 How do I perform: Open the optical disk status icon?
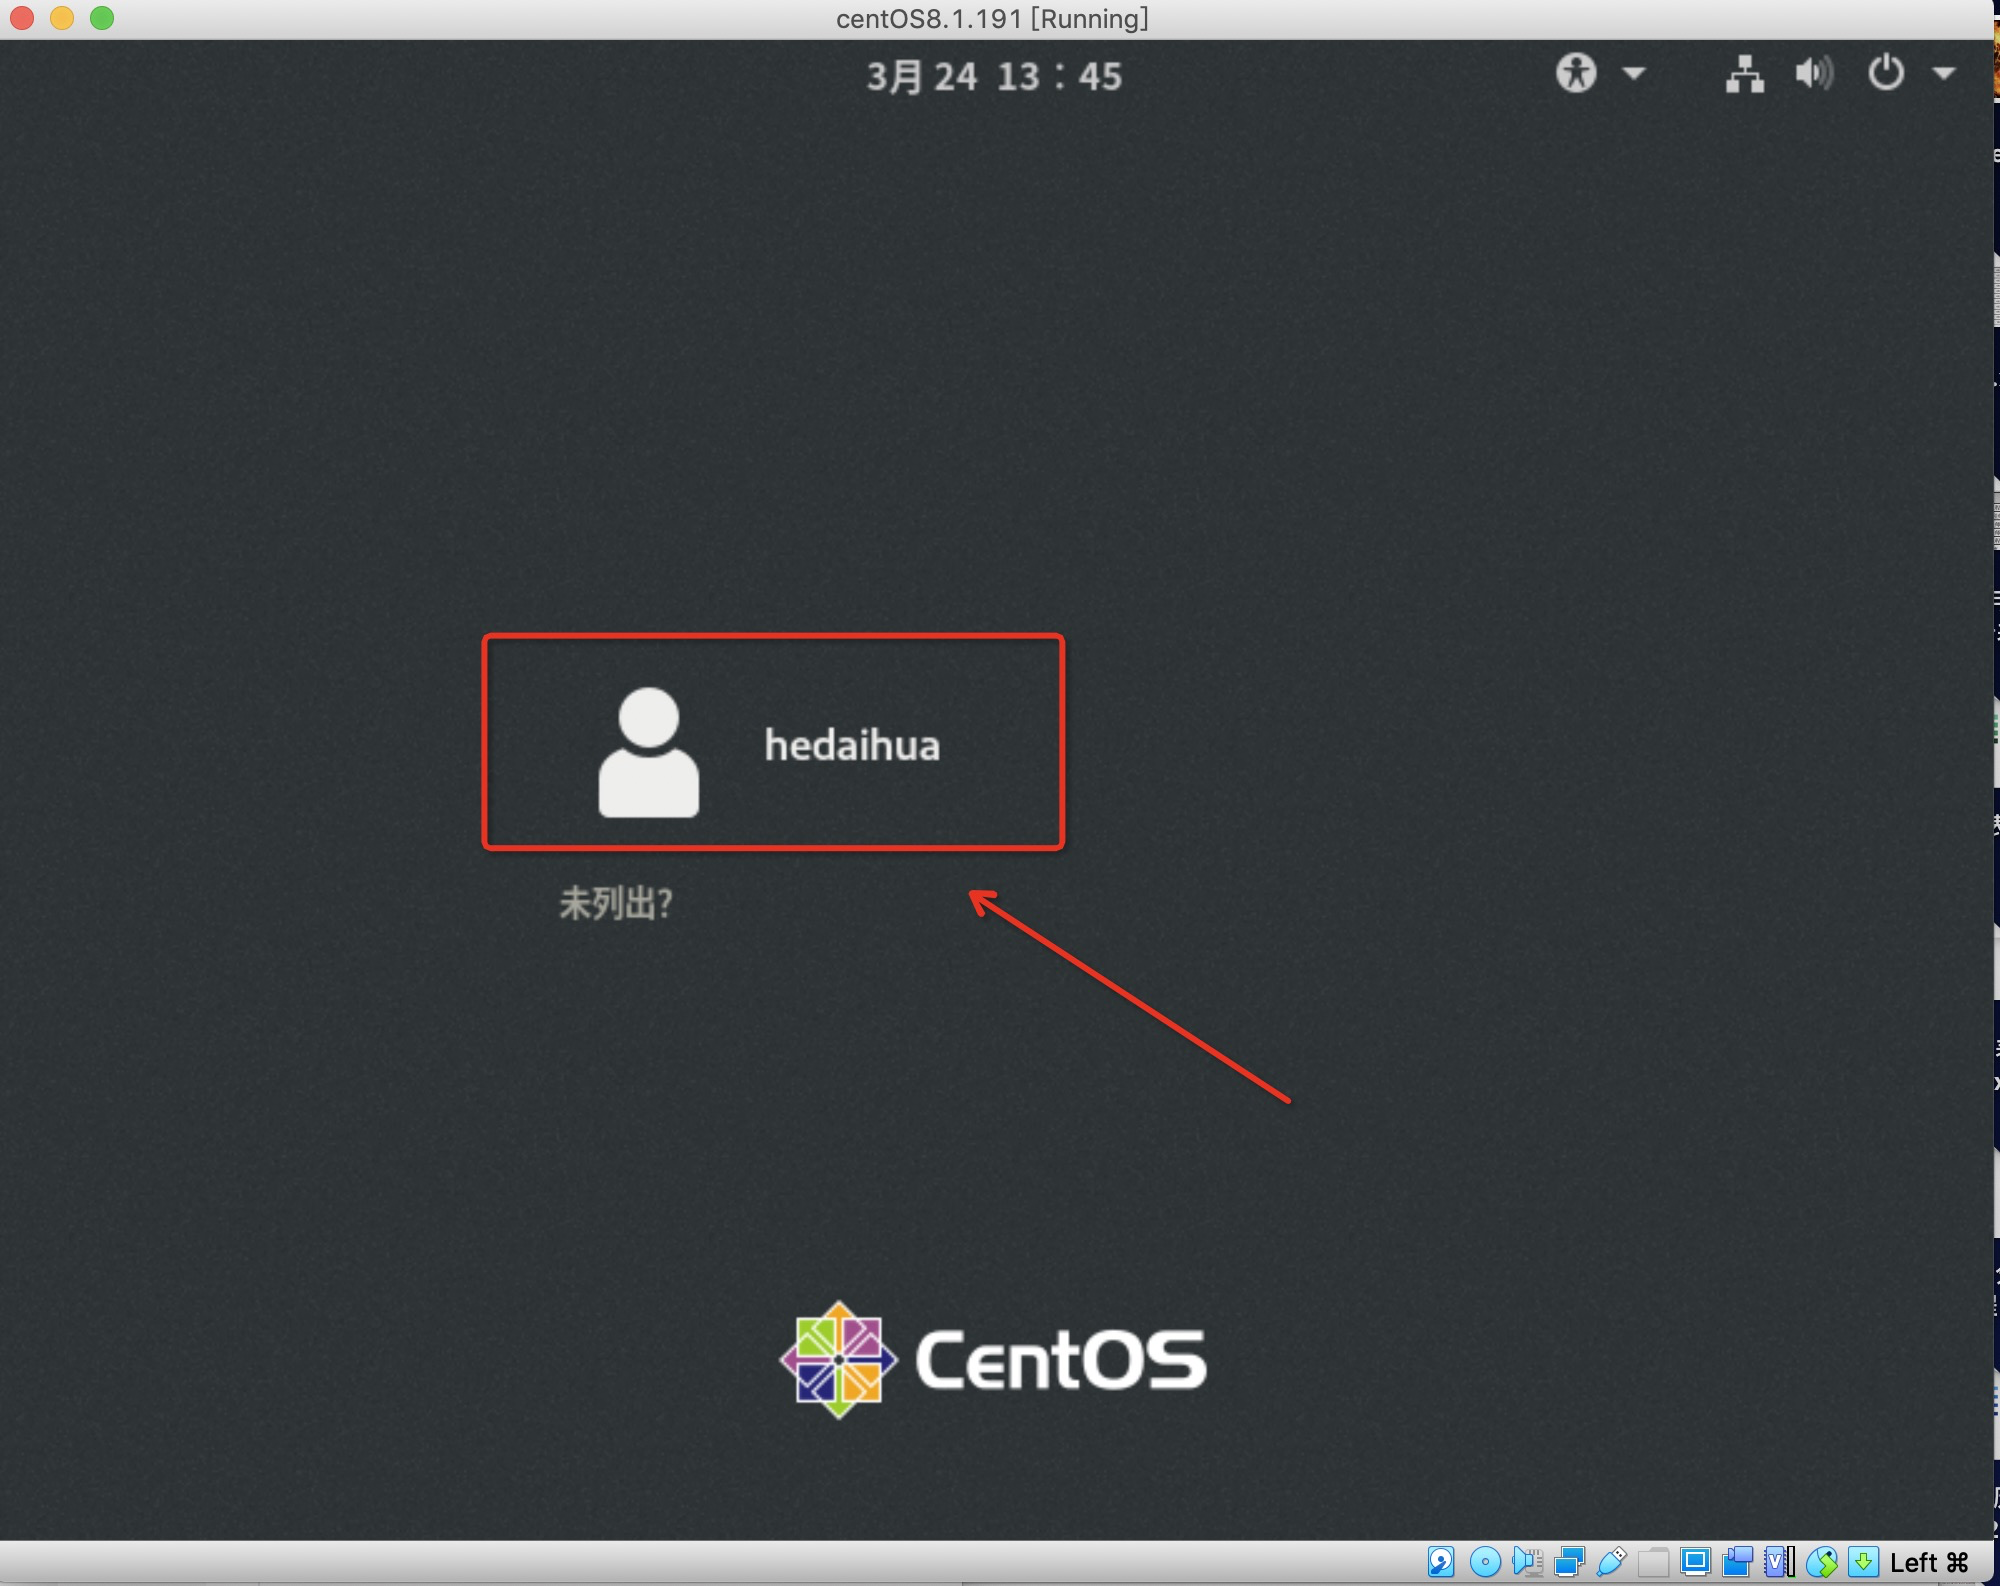pos(1485,1561)
